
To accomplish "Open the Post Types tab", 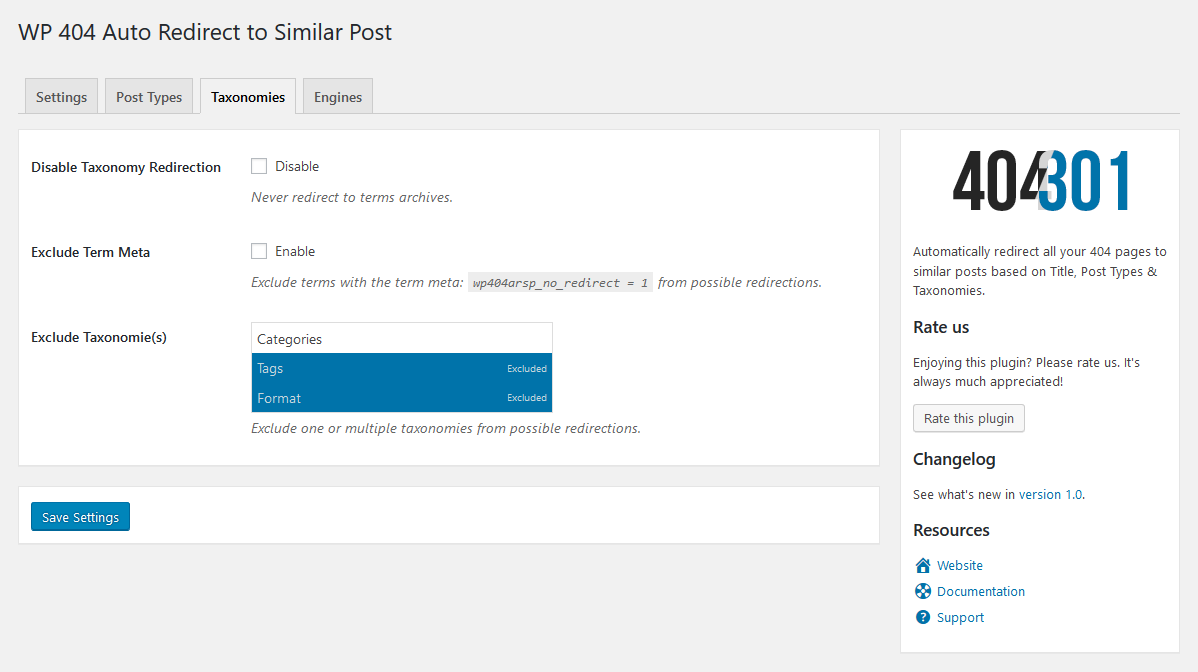I will tap(149, 96).
